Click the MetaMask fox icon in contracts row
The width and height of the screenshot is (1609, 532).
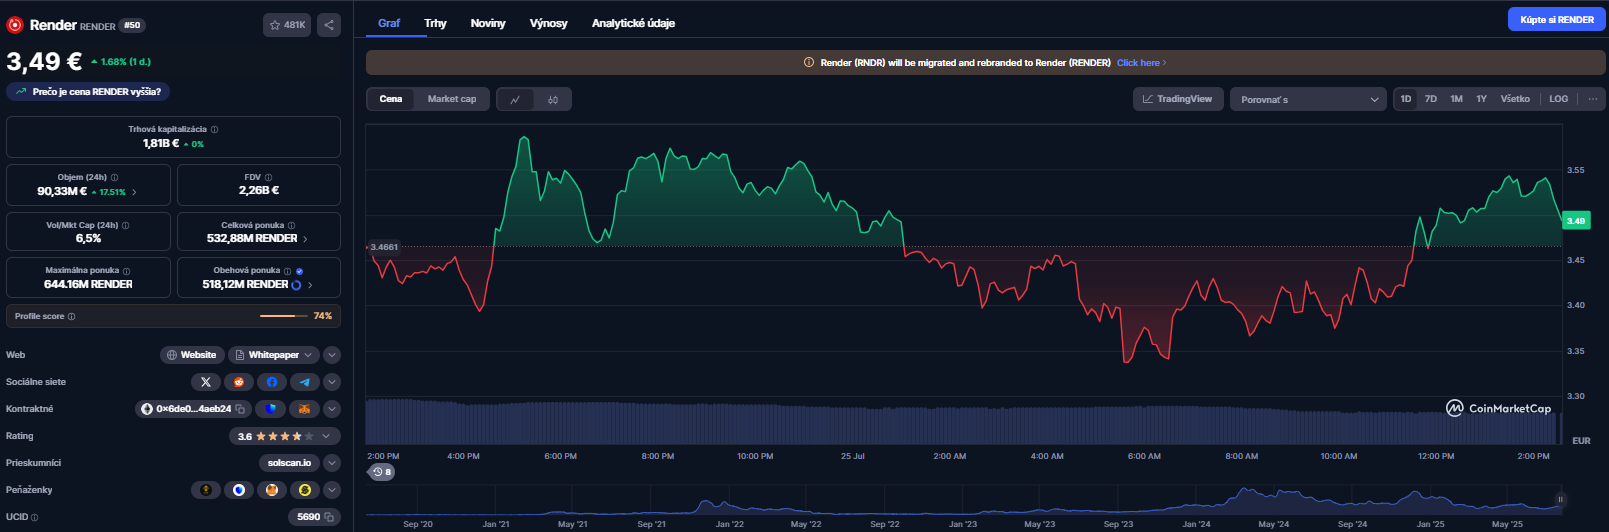tap(305, 409)
